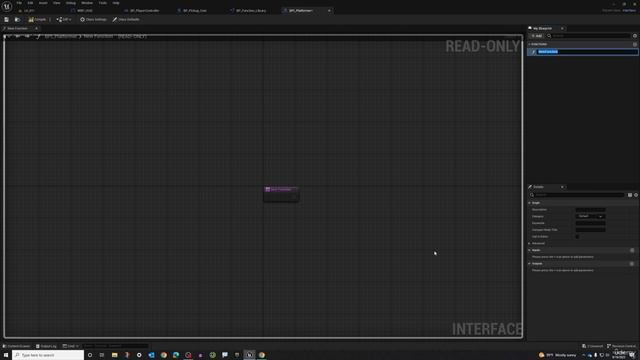The image size is (640, 360).
Task: Close the My Blueprint panel
Action: tap(562, 29)
